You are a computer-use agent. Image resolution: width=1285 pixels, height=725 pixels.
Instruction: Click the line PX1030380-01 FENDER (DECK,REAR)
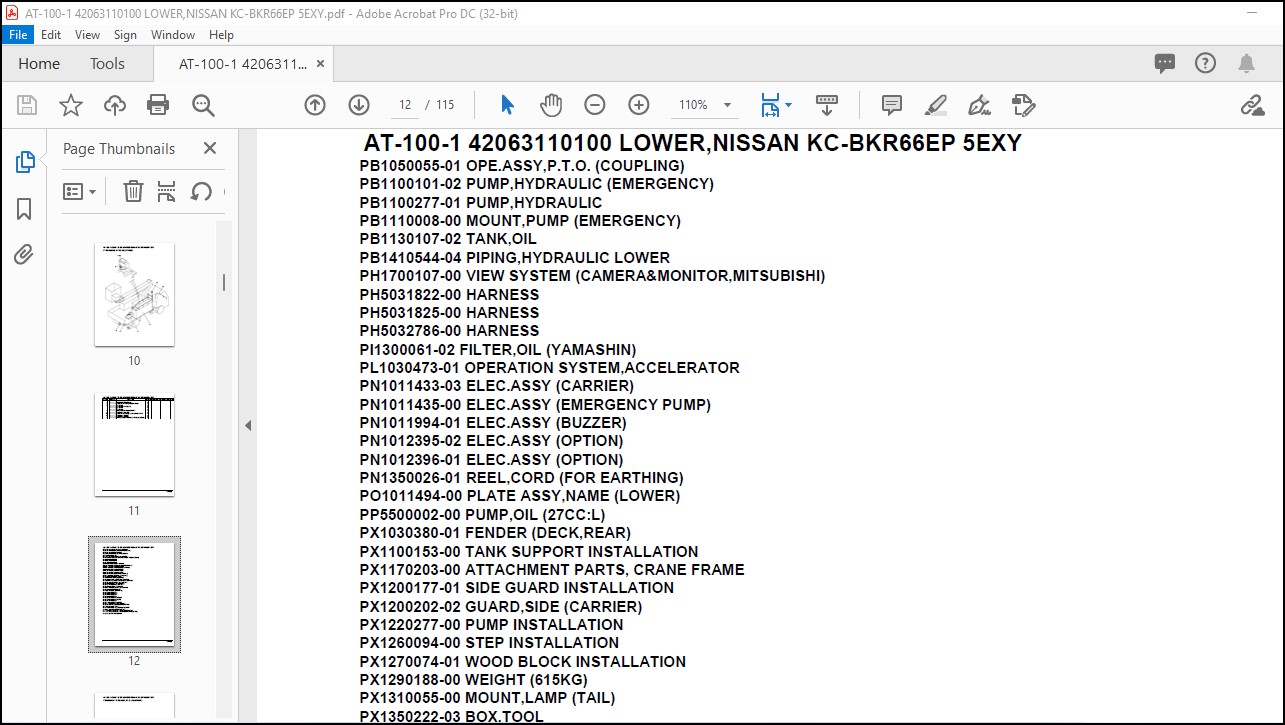coord(495,533)
